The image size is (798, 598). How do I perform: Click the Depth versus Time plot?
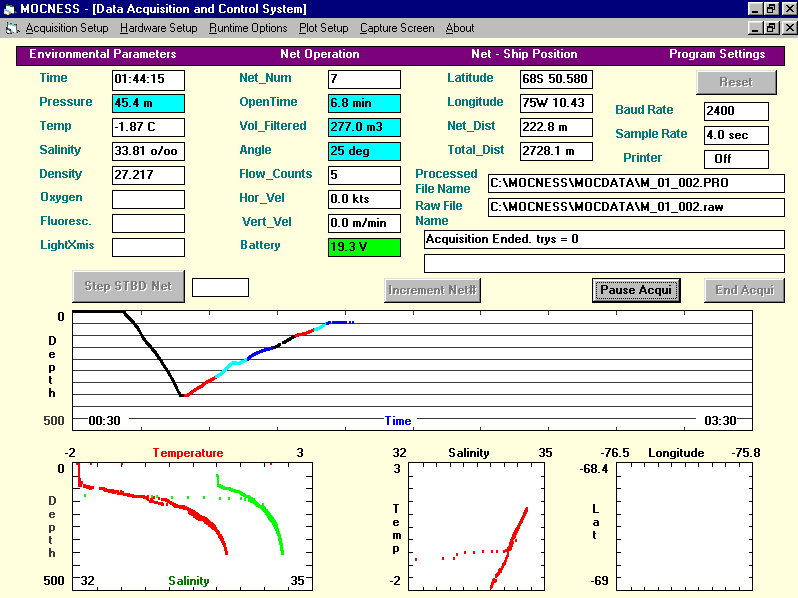tap(412, 371)
